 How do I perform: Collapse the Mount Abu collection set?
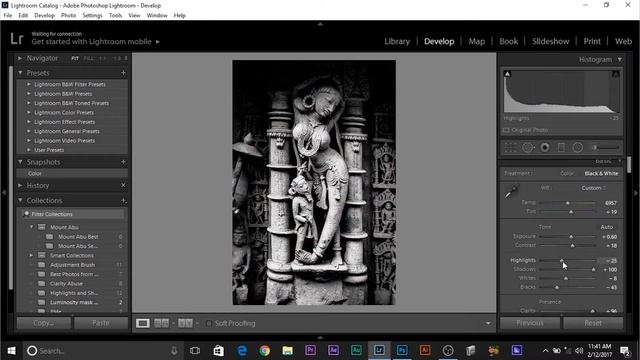pos(31,227)
